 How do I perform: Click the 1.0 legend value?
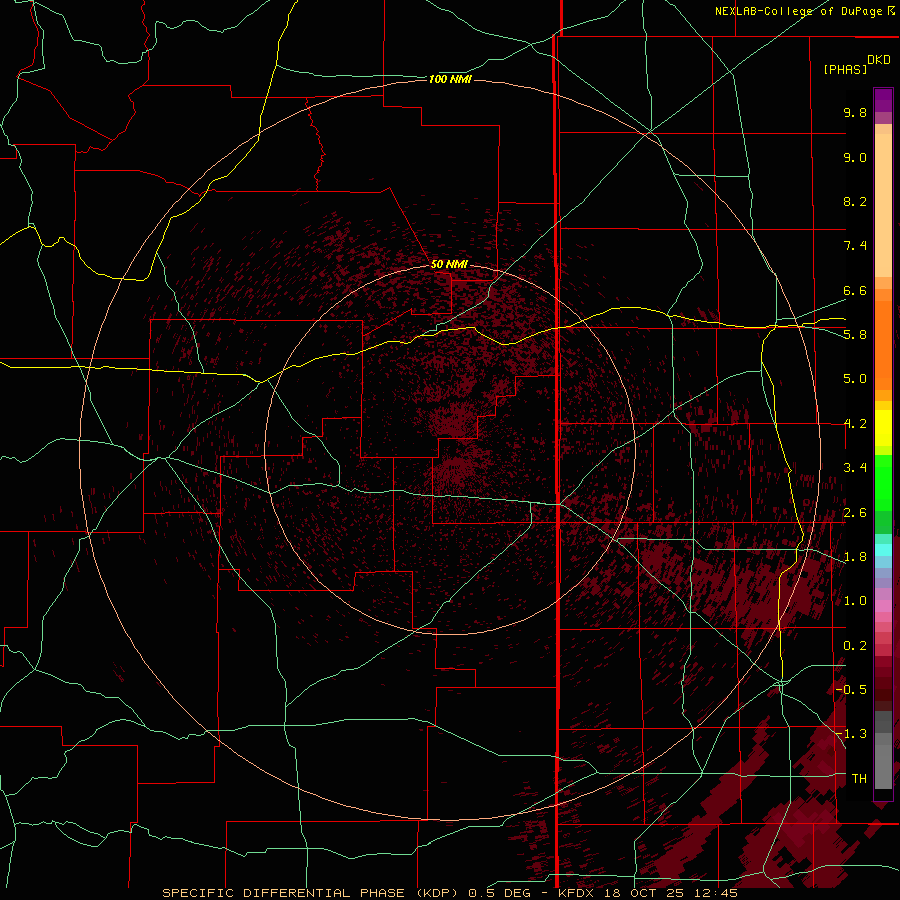pos(855,601)
